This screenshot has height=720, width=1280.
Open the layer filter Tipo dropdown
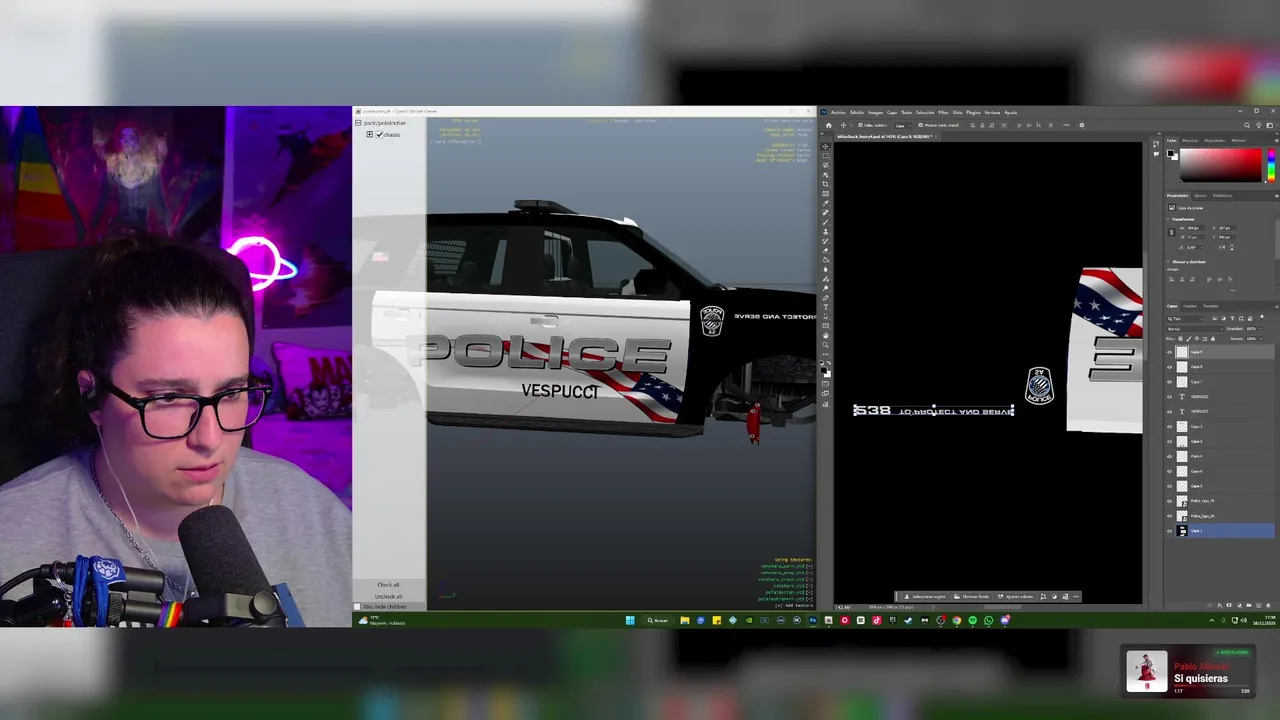pyautogui.click(x=1186, y=319)
